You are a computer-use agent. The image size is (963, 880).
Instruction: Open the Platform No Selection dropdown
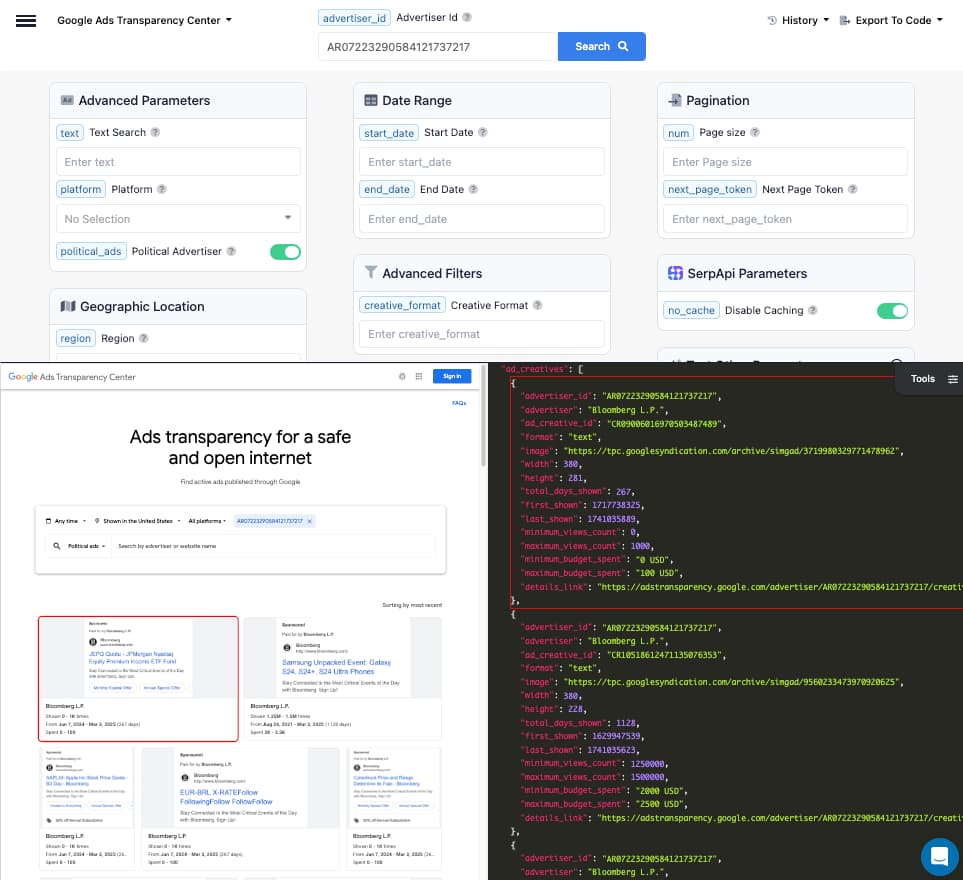click(178, 219)
